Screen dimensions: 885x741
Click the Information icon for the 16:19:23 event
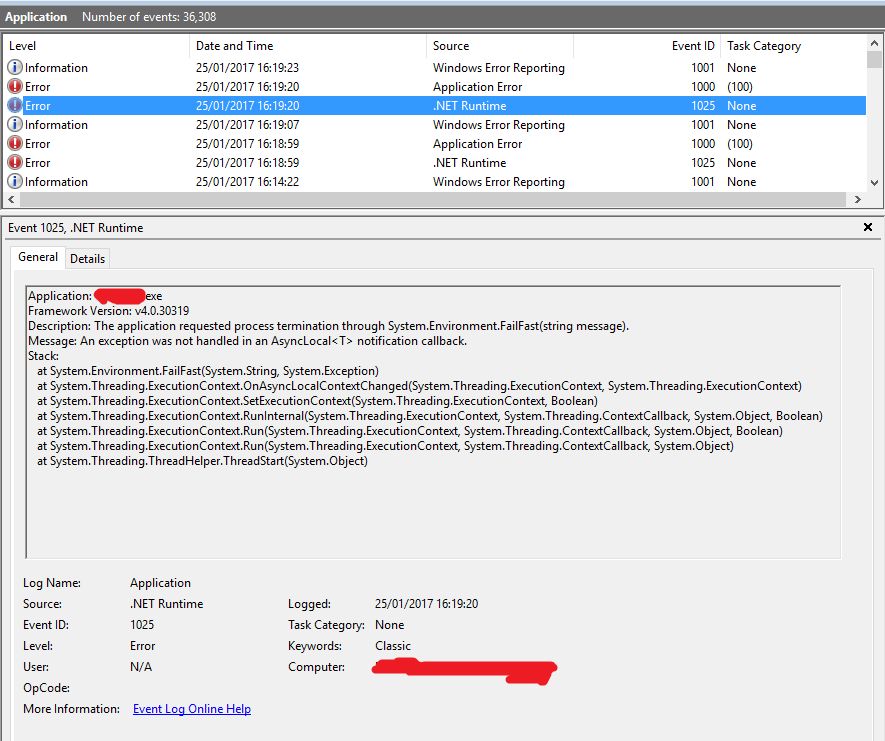[15, 67]
